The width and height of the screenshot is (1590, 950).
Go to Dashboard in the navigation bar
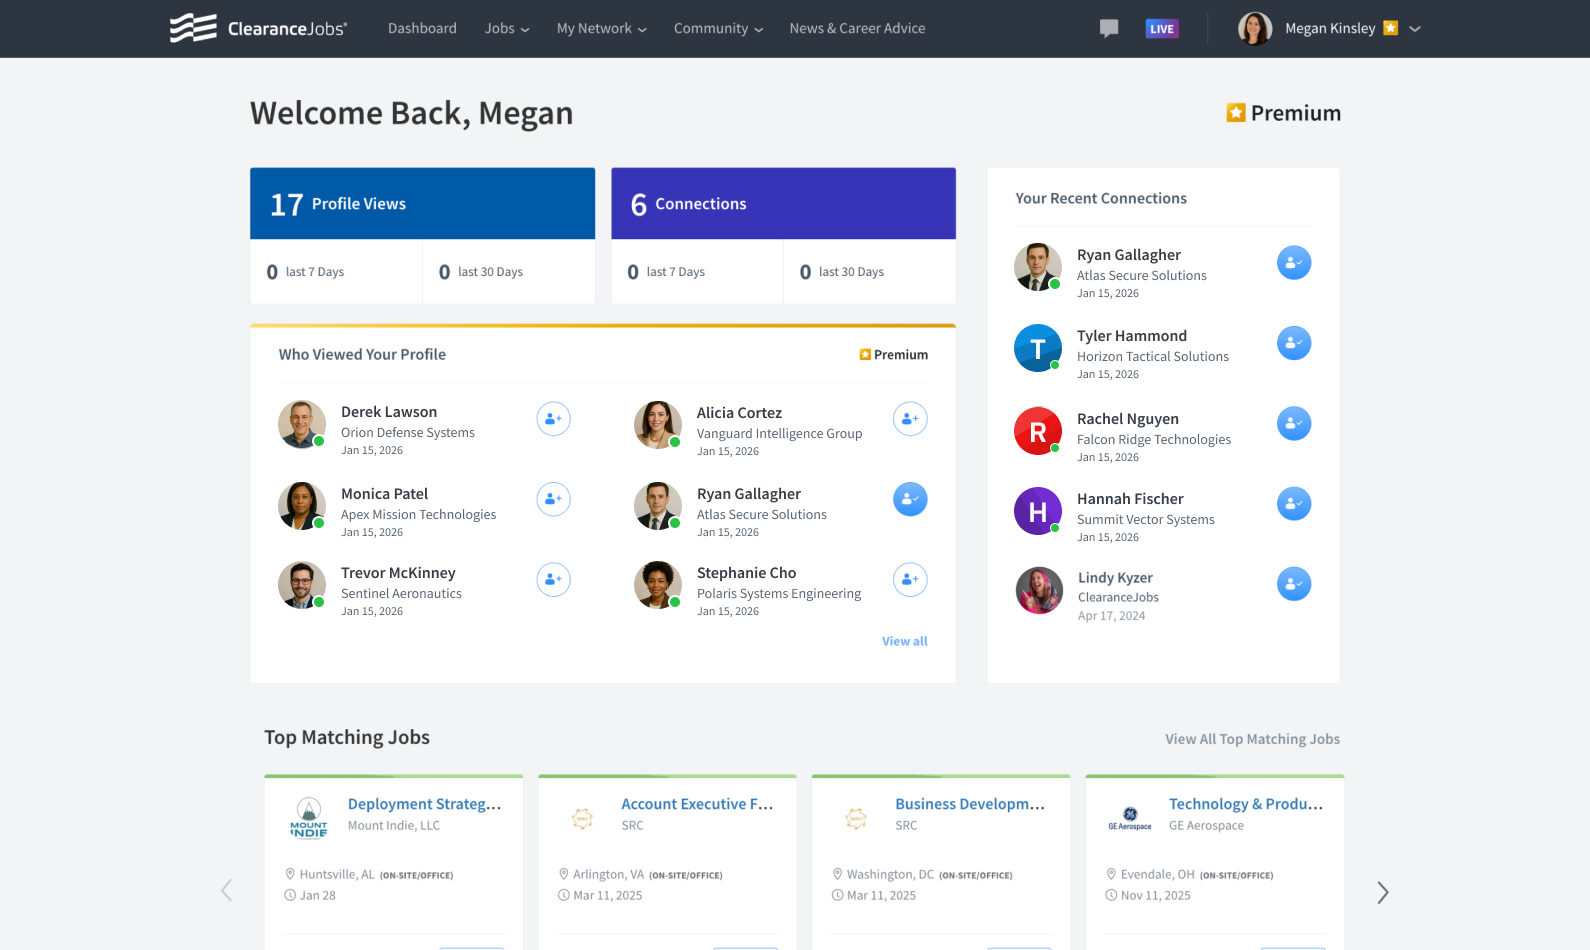422,28
